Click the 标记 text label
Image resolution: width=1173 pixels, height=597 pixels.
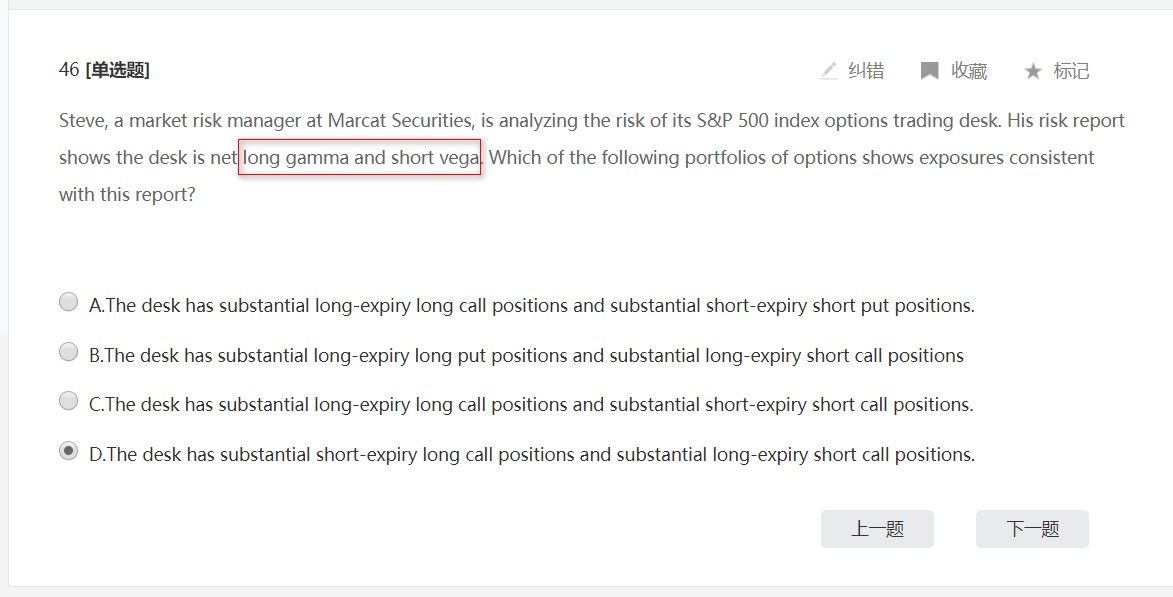pyautogui.click(x=1071, y=71)
